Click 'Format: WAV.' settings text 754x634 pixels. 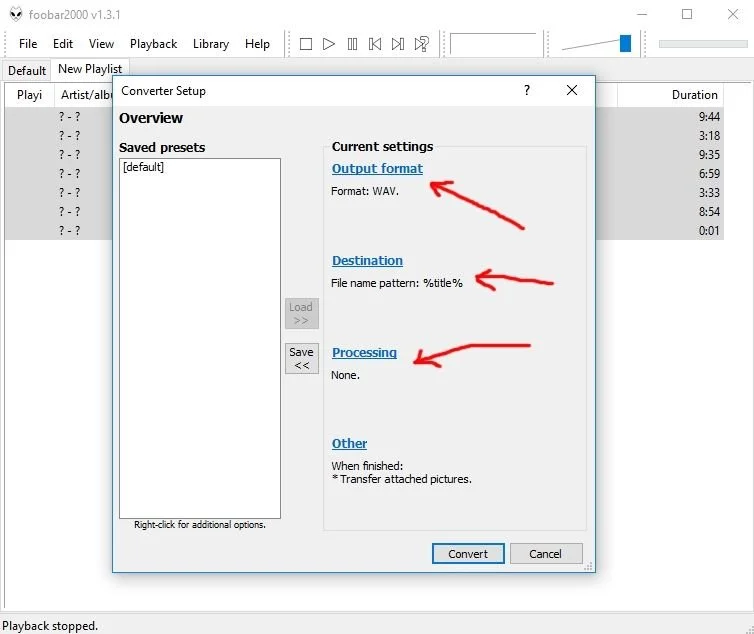(365, 191)
